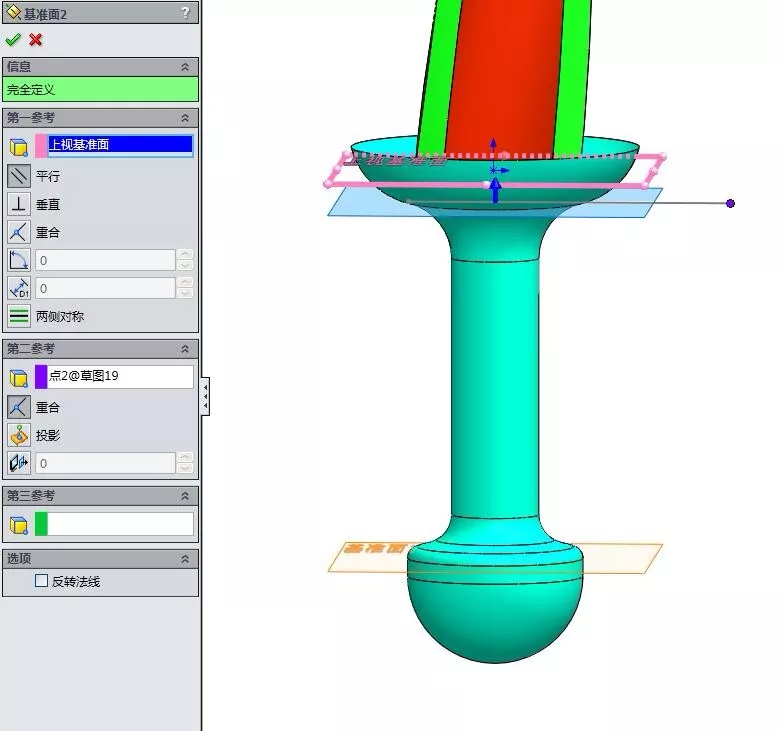Collapse the 第二参考 section
Screen dimensions: 781x731
(x=185, y=349)
